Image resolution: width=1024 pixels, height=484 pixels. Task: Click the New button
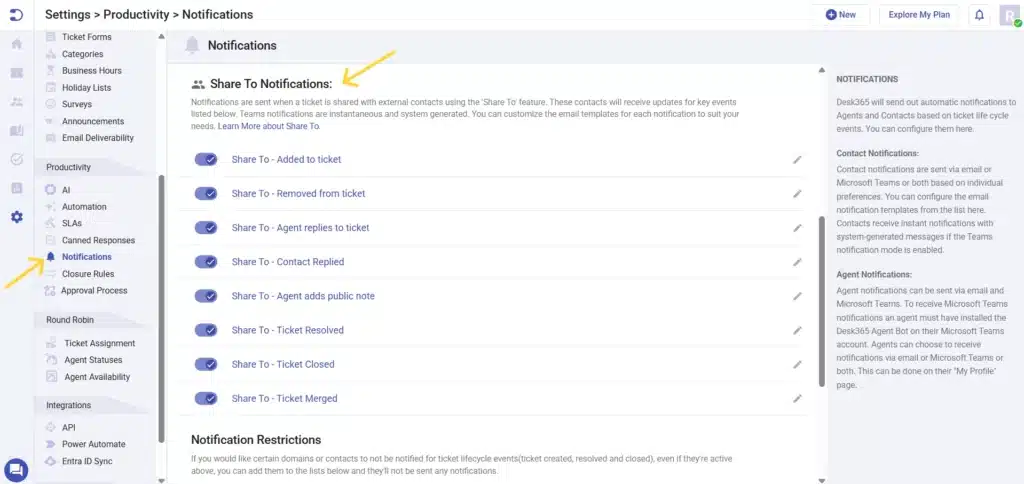click(x=841, y=15)
